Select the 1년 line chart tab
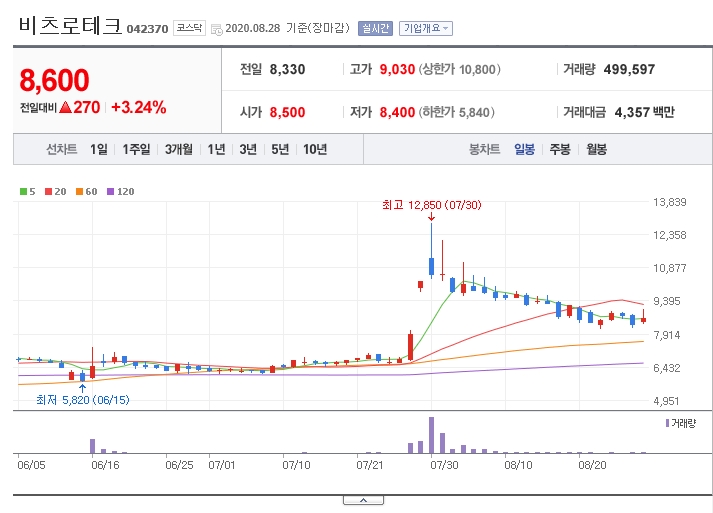Image resolution: width=713 pixels, height=513 pixels. (x=216, y=149)
